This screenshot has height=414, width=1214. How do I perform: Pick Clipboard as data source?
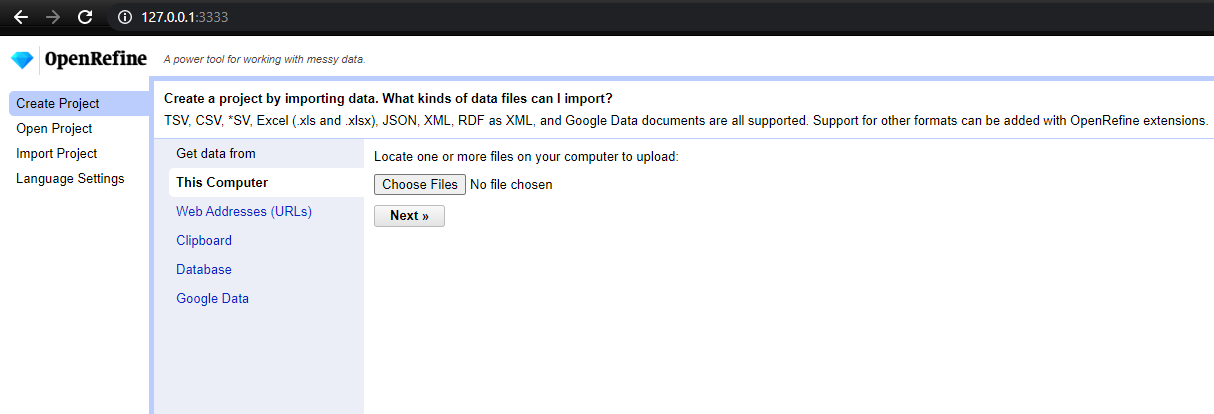pyautogui.click(x=204, y=241)
